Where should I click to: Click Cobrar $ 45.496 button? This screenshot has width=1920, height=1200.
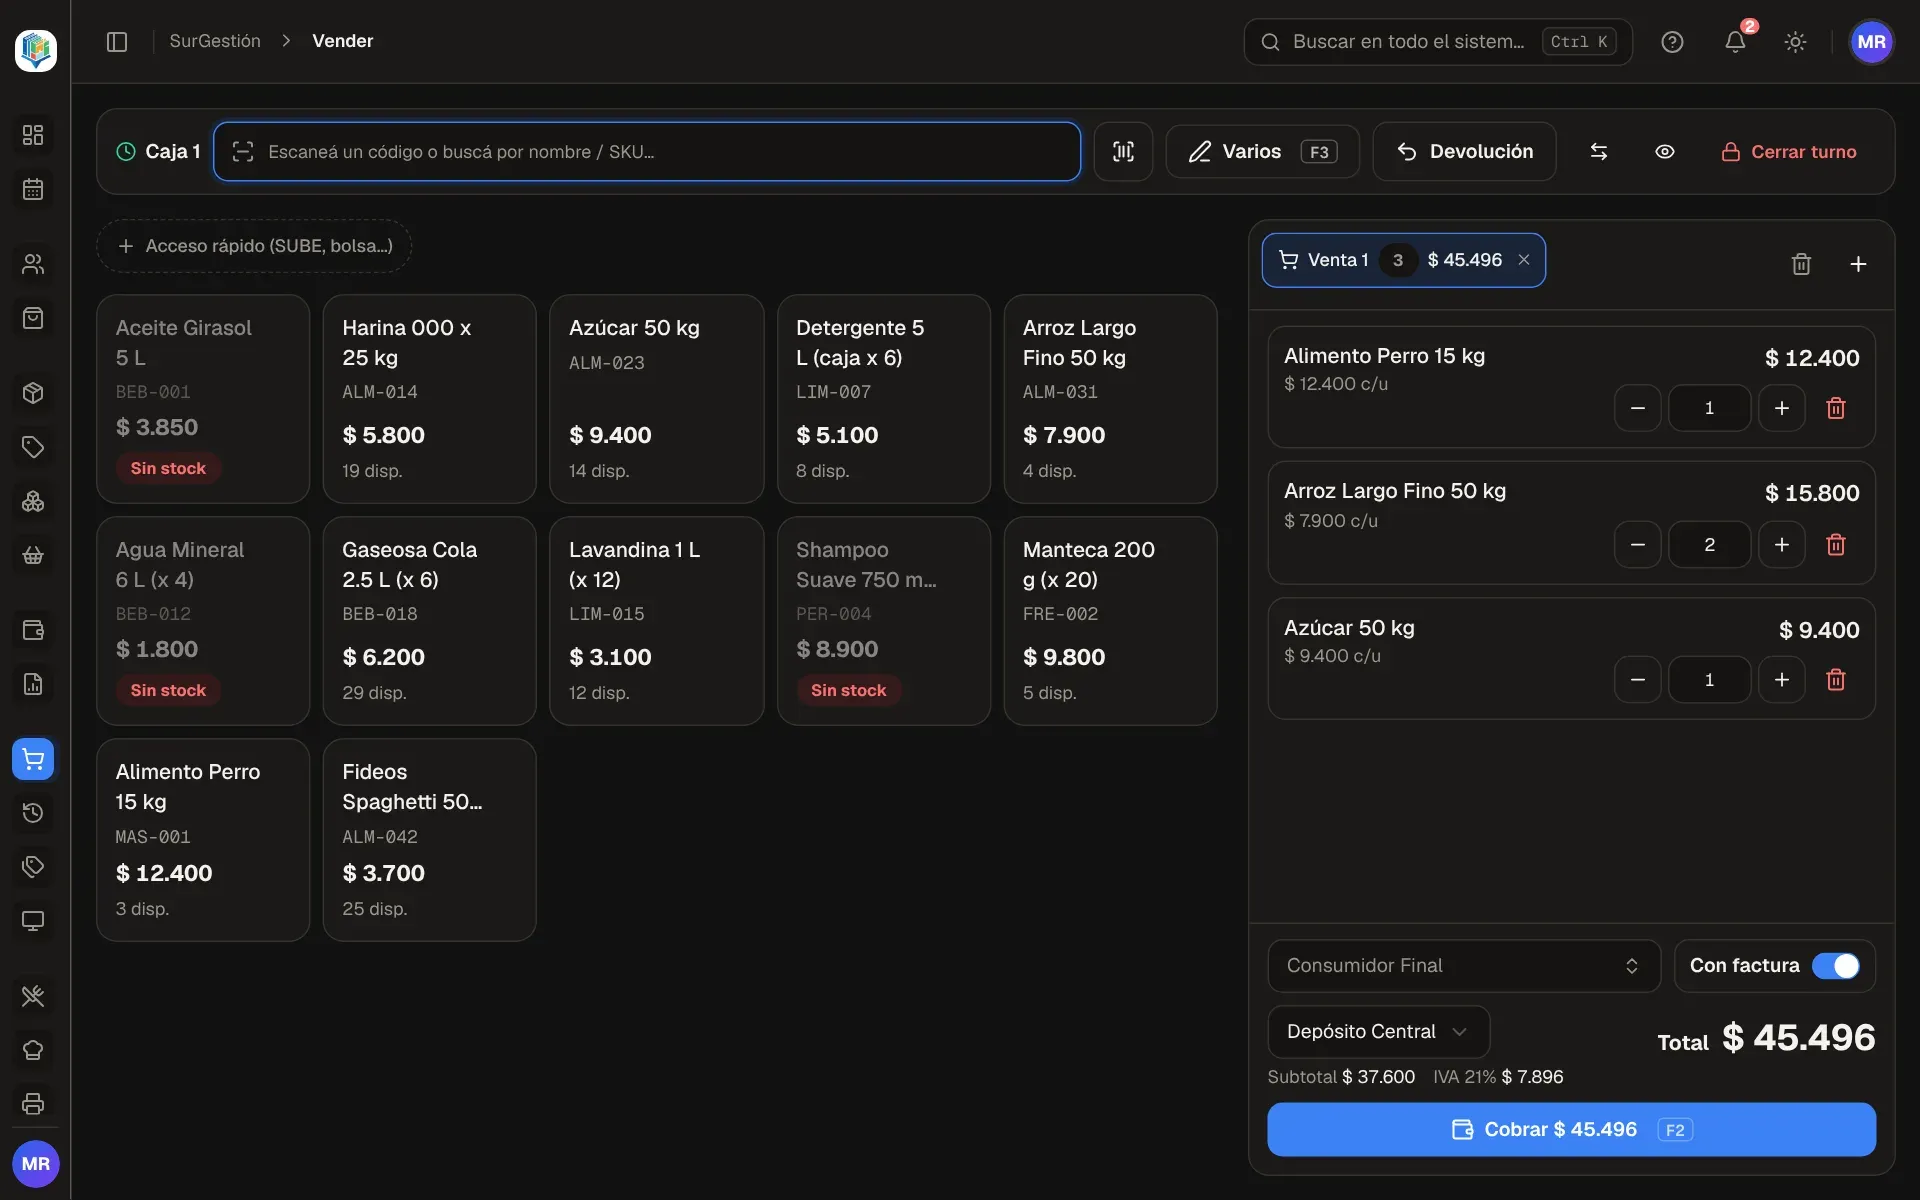[1571, 1130]
